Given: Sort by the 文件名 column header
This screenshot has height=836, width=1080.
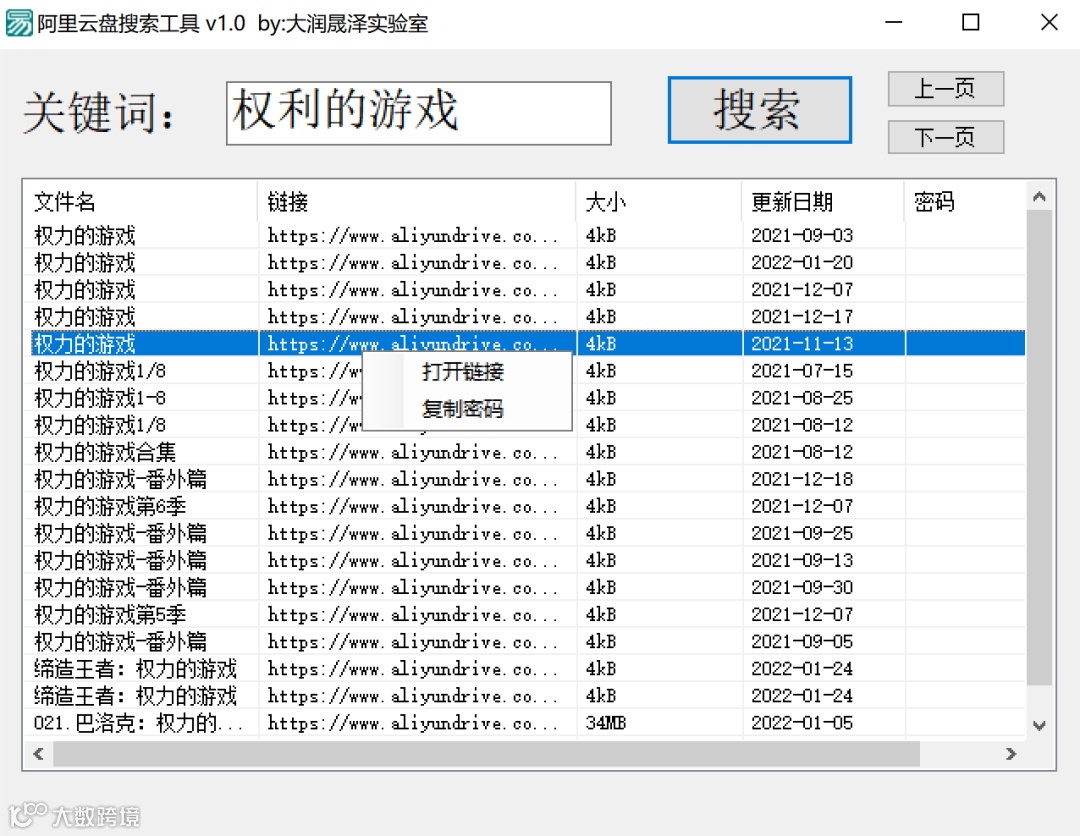Looking at the screenshot, I should (x=141, y=202).
